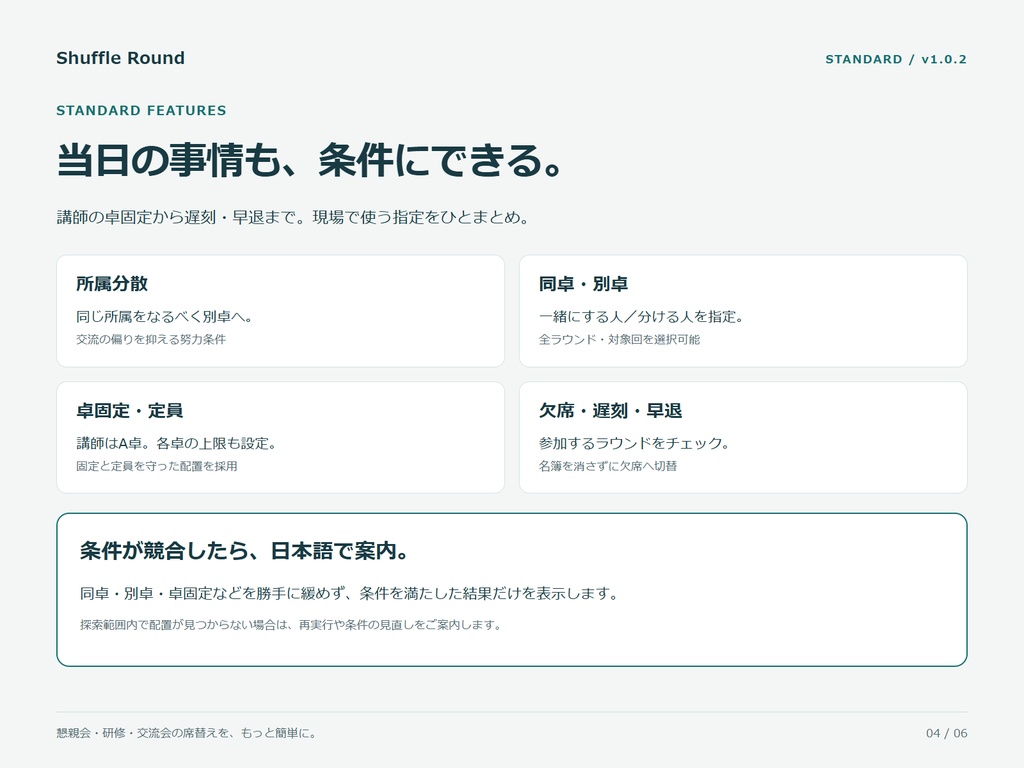Click sentence starting 同卓・別卓・卓固定などを
Viewport: 1024px width, 768px height.
click(x=349, y=593)
